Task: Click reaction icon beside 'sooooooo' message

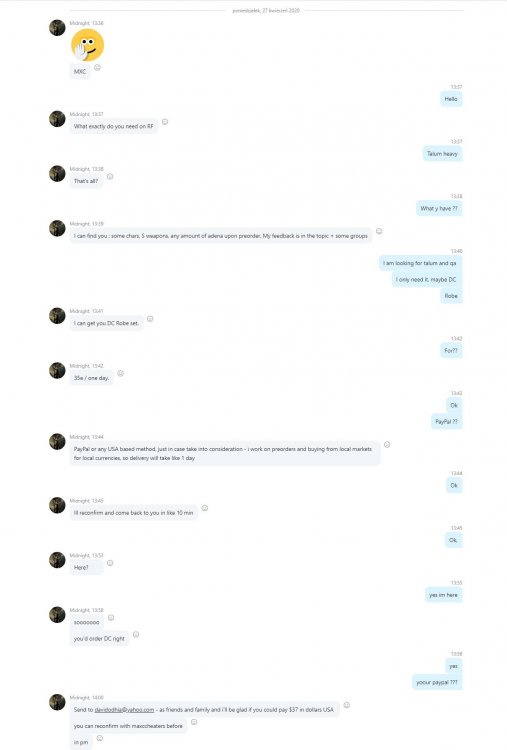Action: (x=111, y=618)
